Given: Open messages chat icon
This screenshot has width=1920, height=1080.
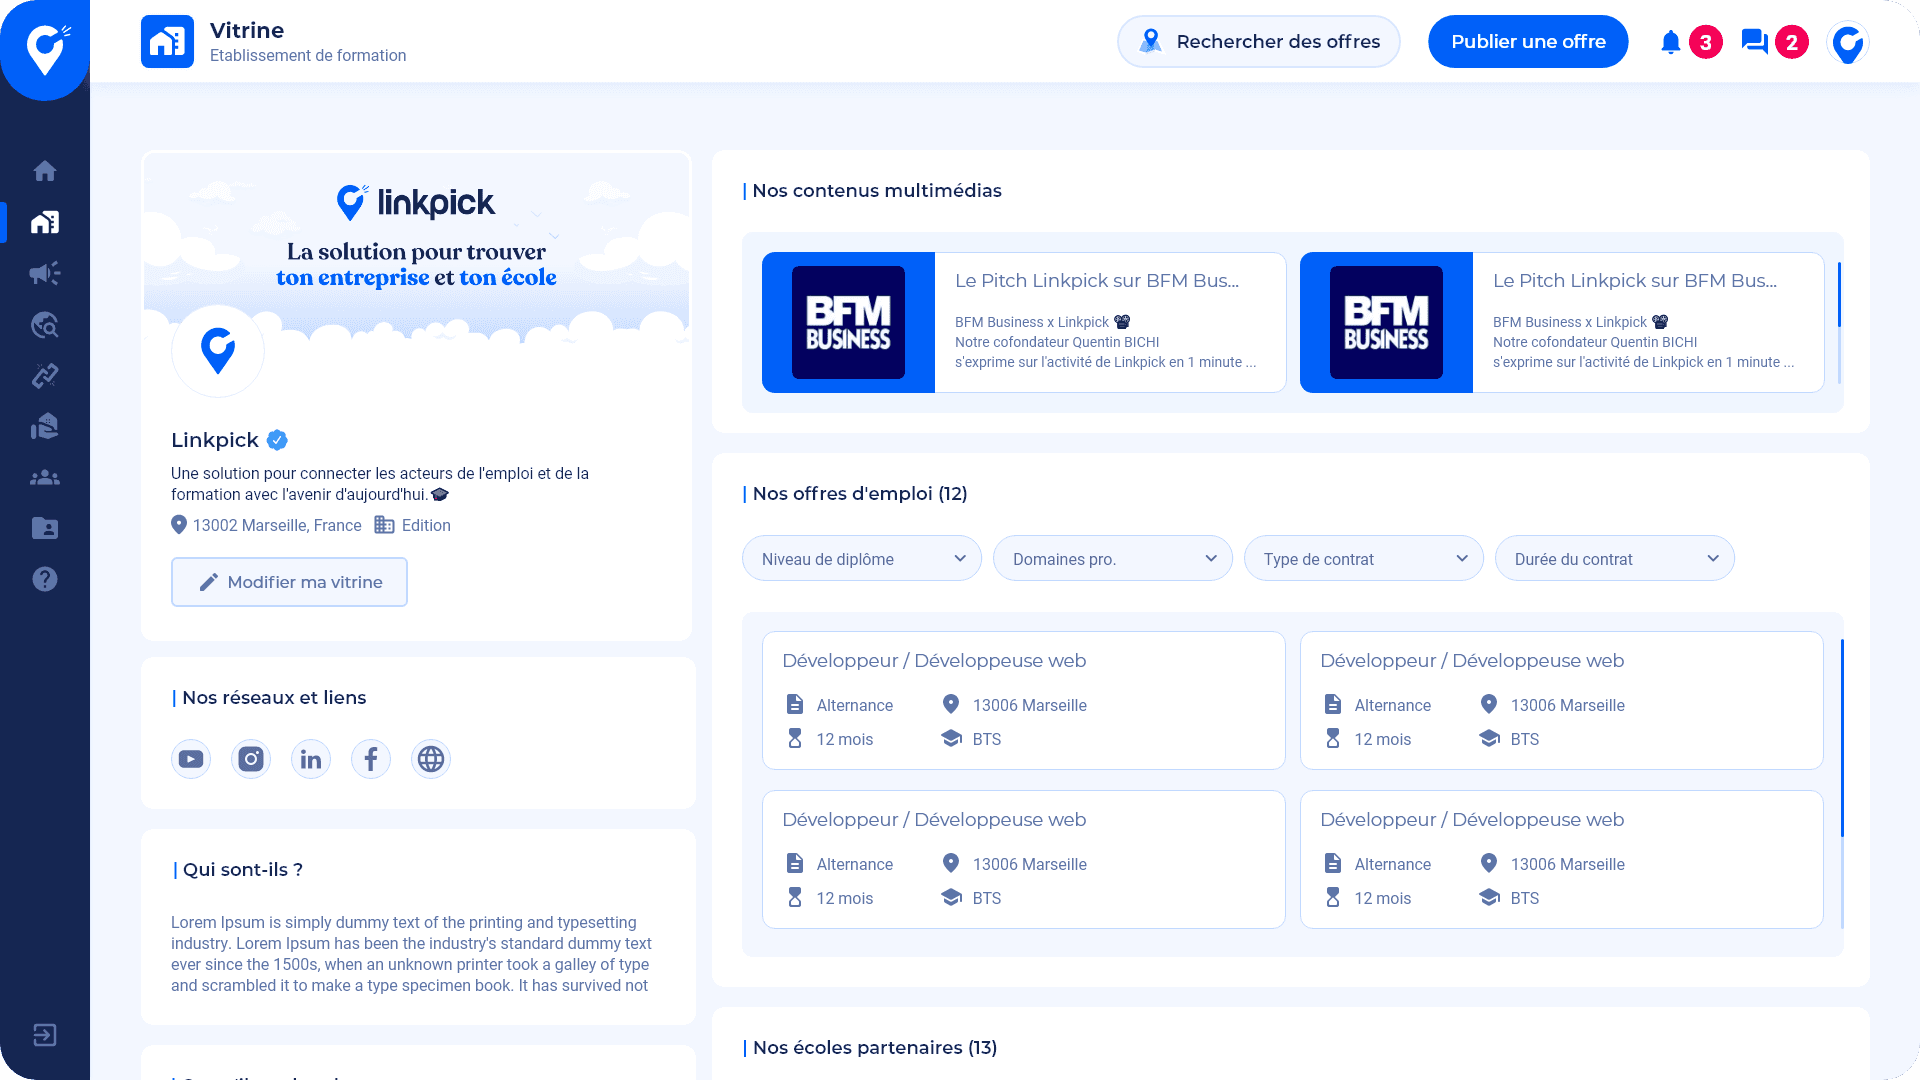Looking at the screenshot, I should (x=1754, y=42).
